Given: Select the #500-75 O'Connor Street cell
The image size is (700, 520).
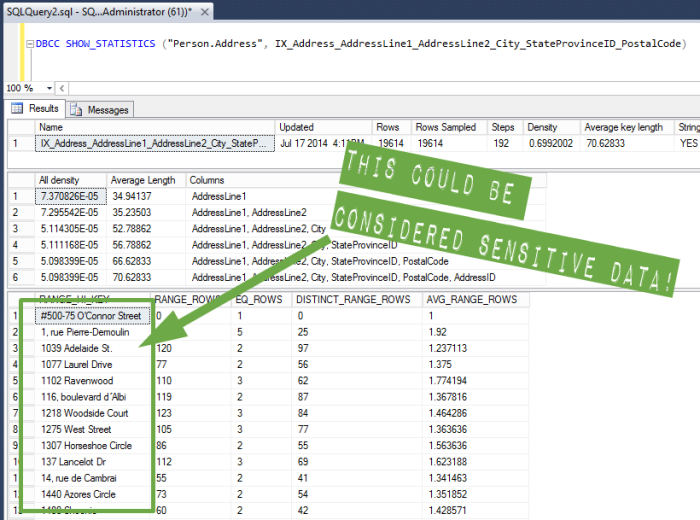Looking at the screenshot, I should point(92,316).
